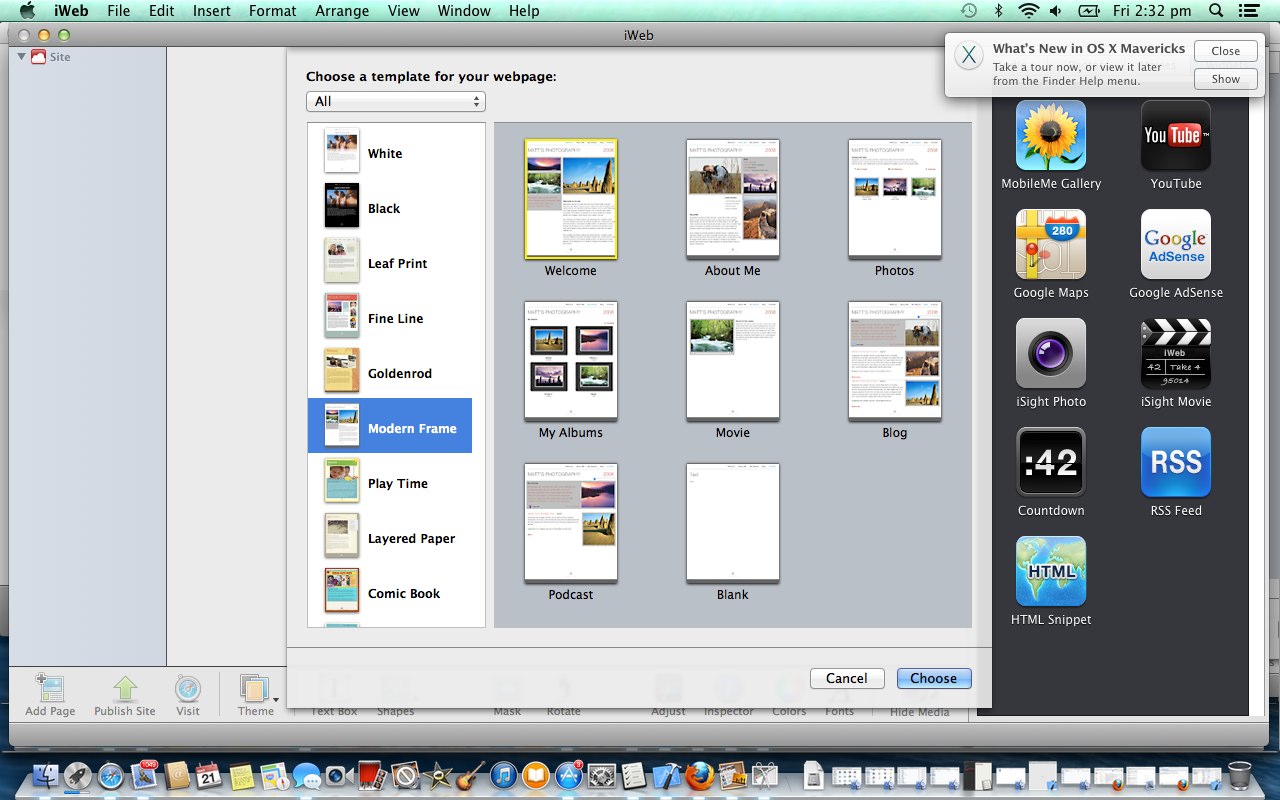Click the Choose button
The width and height of the screenshot is (1280, 800).
[x=934, y=678]
